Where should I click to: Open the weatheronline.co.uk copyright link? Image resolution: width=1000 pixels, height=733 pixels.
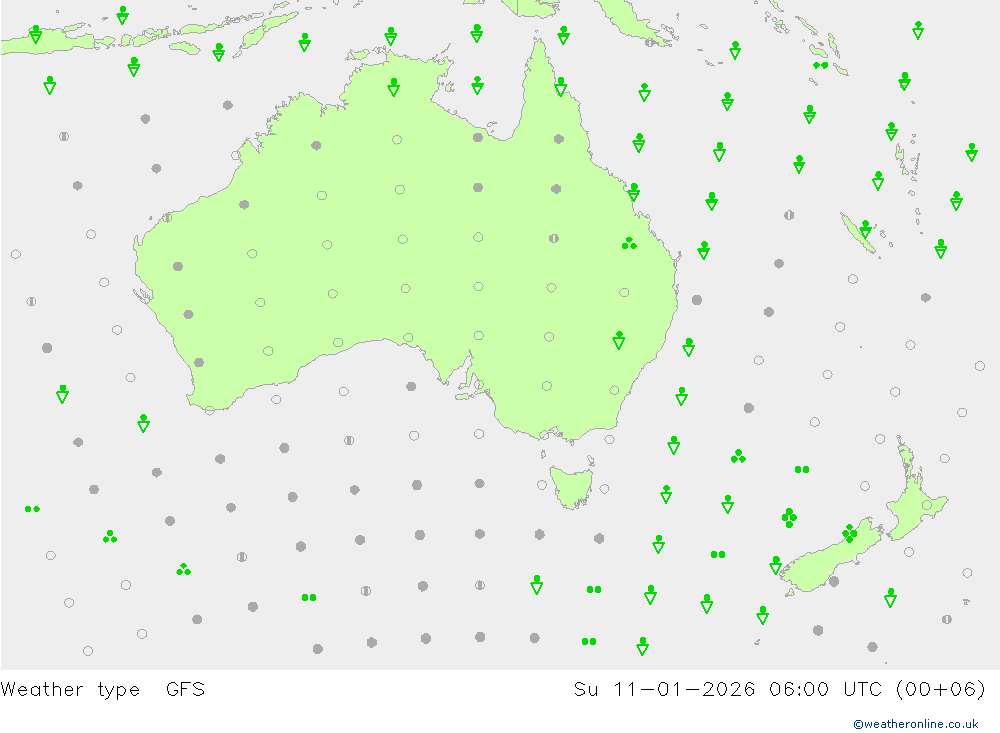point(915,724)
